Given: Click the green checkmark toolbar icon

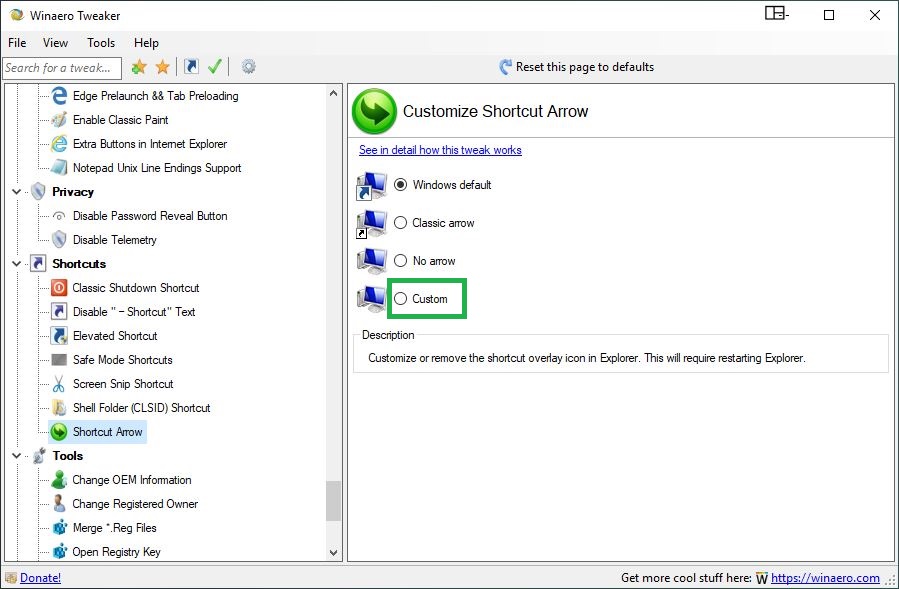Looking at the screenshot, I should point(214,67).
